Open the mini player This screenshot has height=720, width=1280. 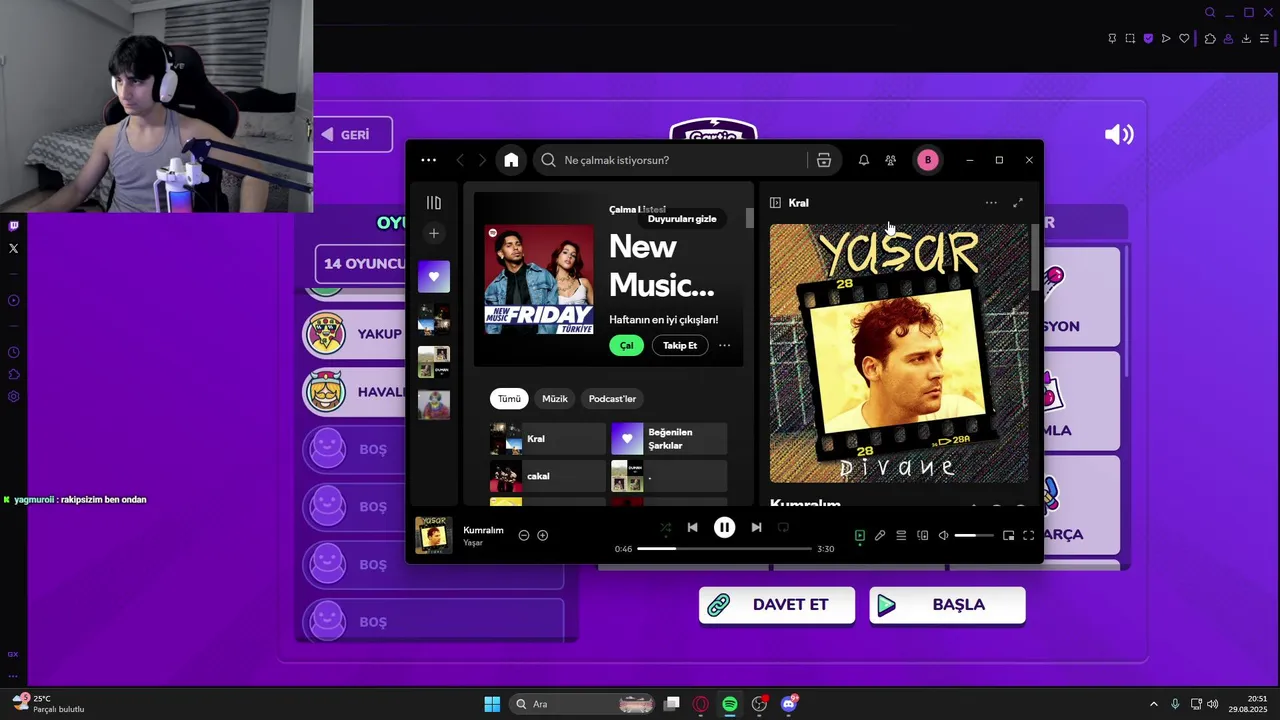(x=1008, y=536)
